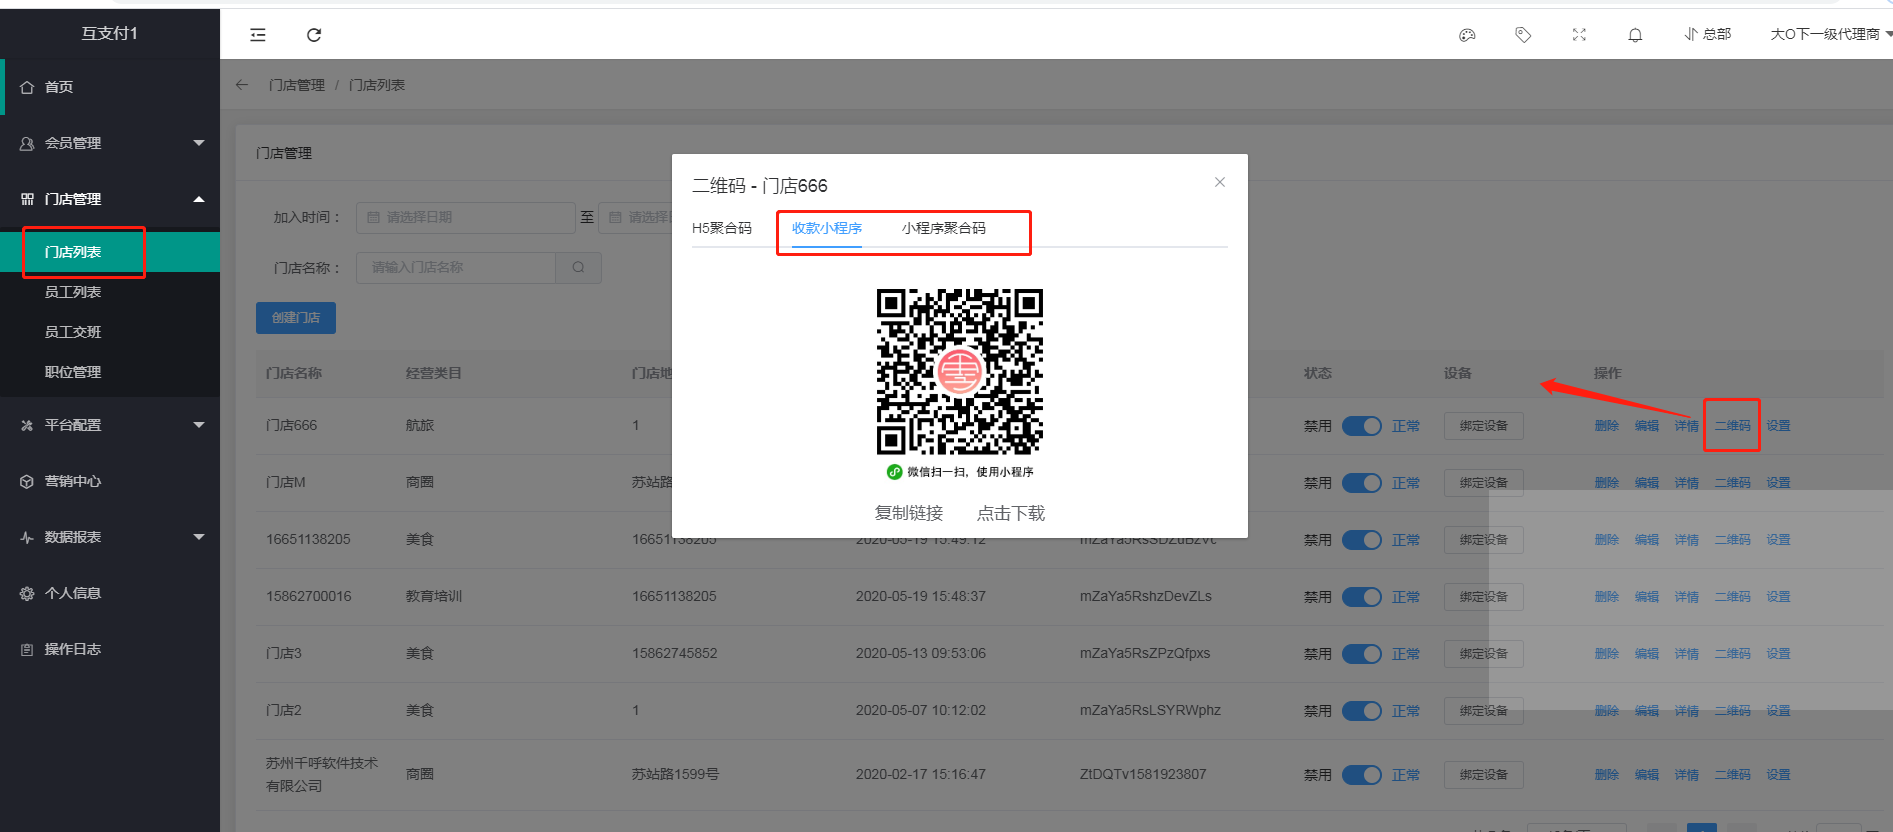This screenshot has height=832, width=1893.
Task: Expand the 会员管理 menu arrow
Action: click(199, 143)
